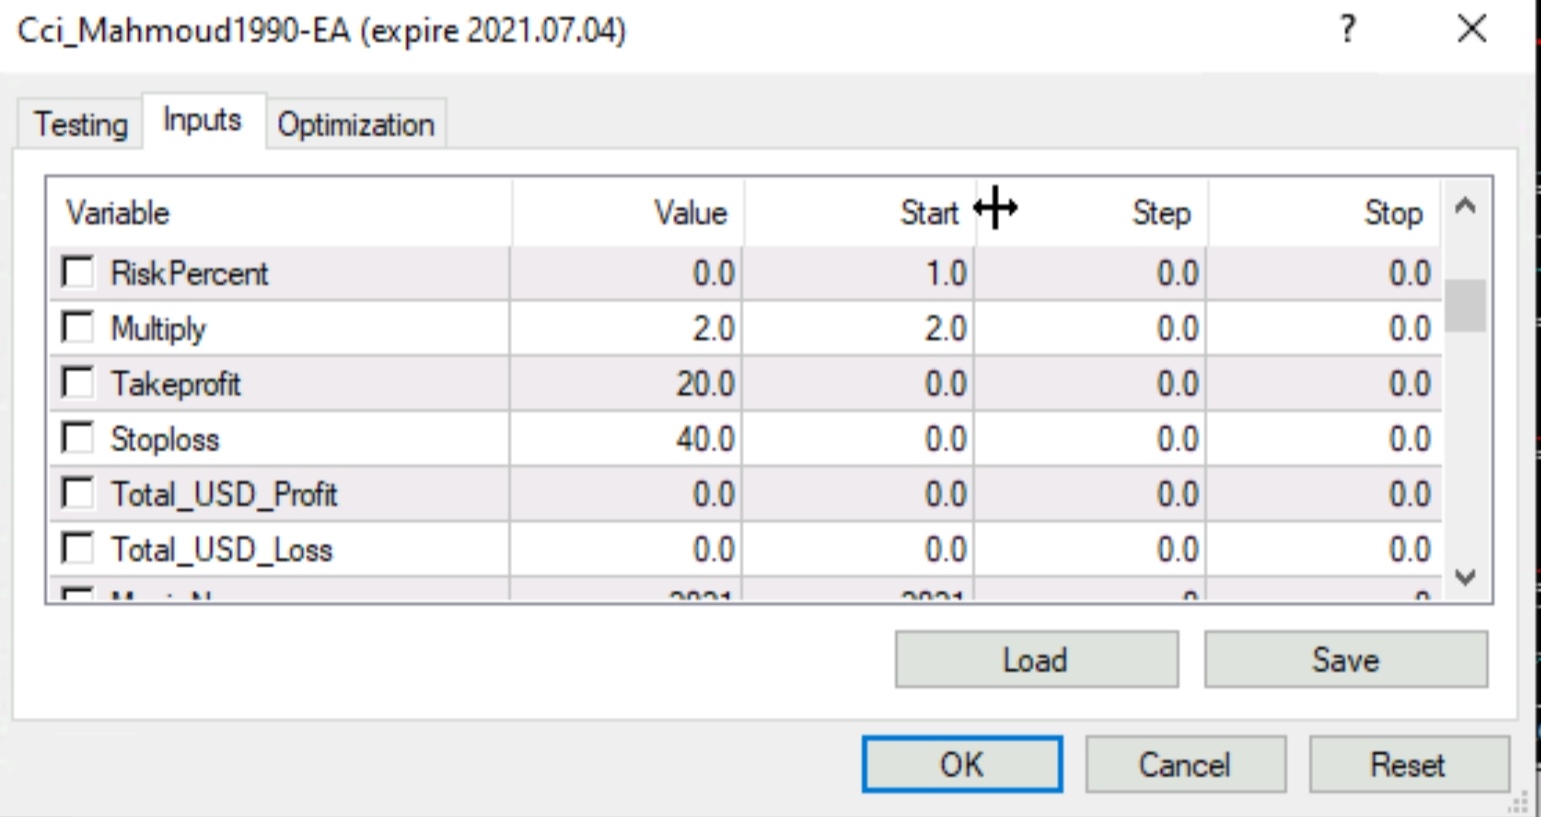Click the vertical scrollbar thumb
Image resolution: width=1541 pixels, height=817 pixels.
(1465, 305)
